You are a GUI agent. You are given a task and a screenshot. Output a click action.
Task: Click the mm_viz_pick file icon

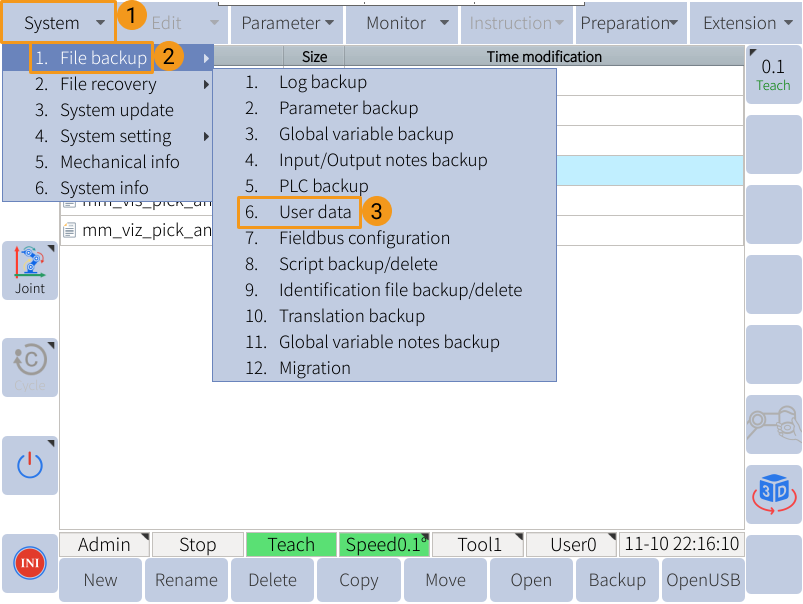point(69,231)
